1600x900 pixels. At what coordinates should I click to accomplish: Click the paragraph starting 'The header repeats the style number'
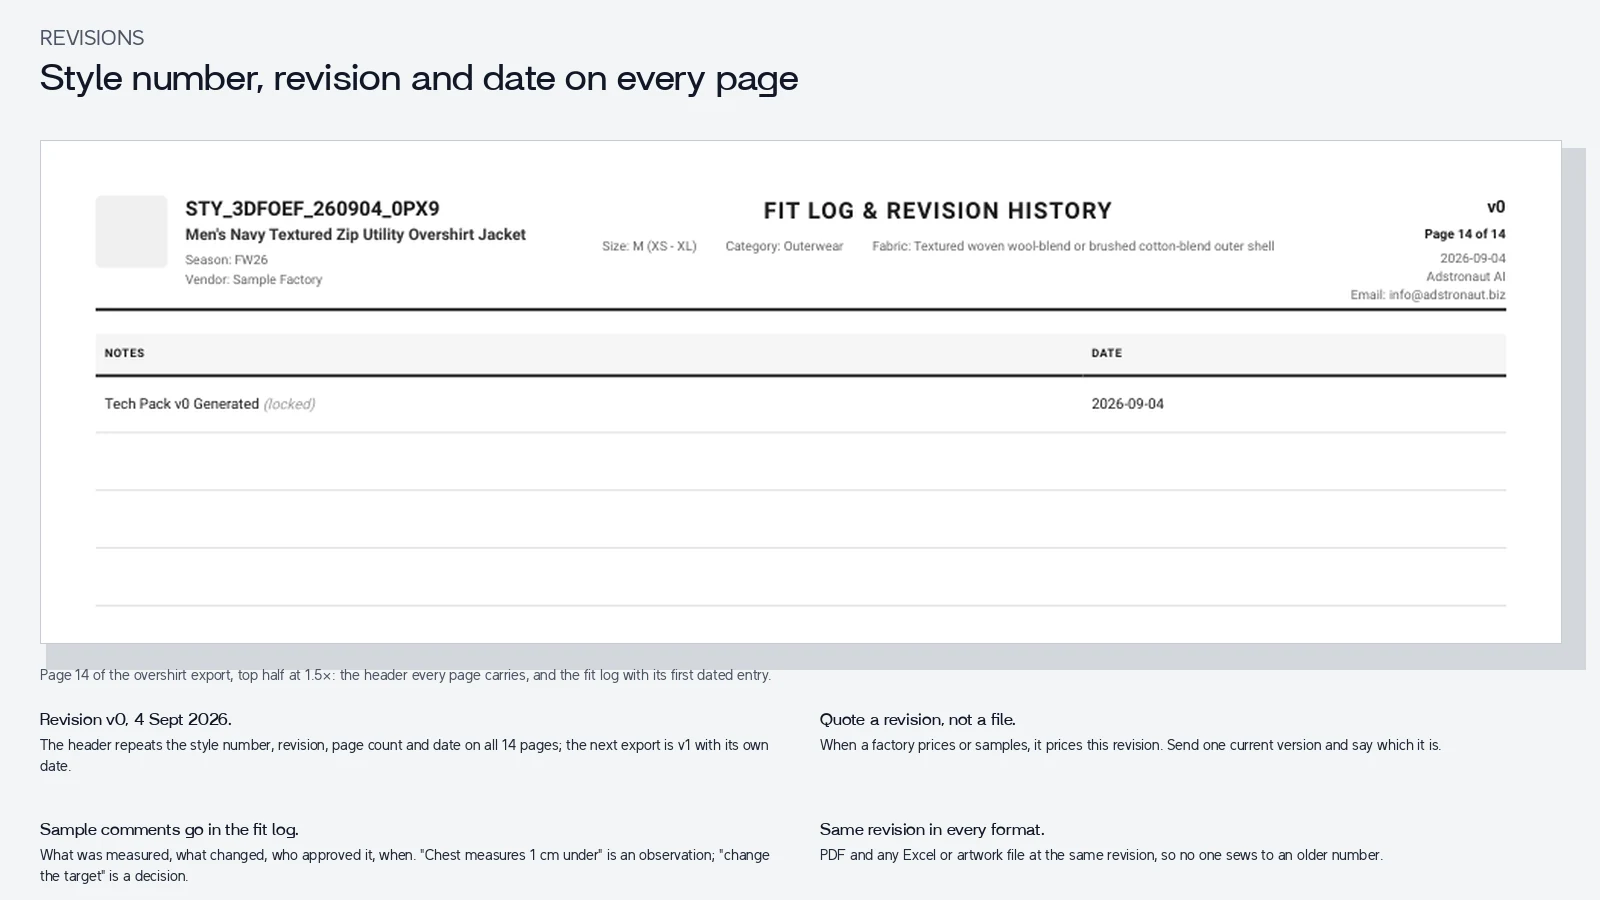[x=404, y=756]
